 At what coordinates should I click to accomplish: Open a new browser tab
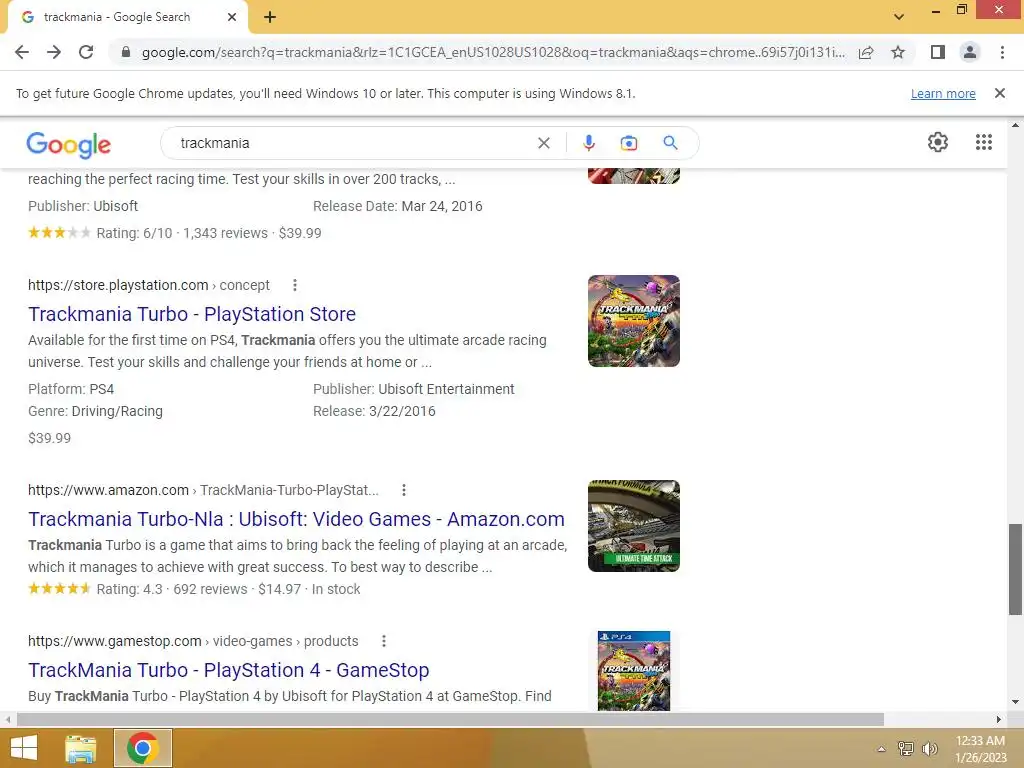(270, 18)
